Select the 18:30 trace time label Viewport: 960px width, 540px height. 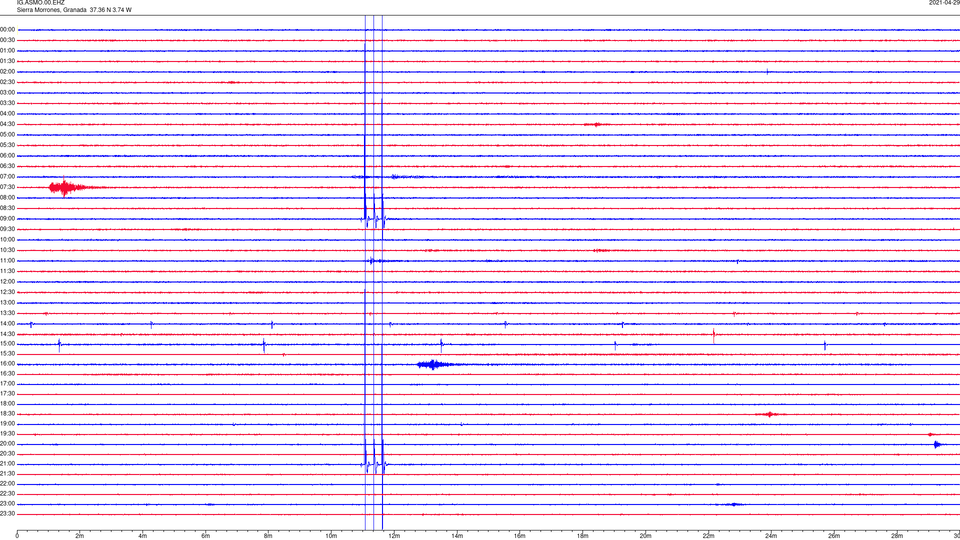tap(7, 414)
